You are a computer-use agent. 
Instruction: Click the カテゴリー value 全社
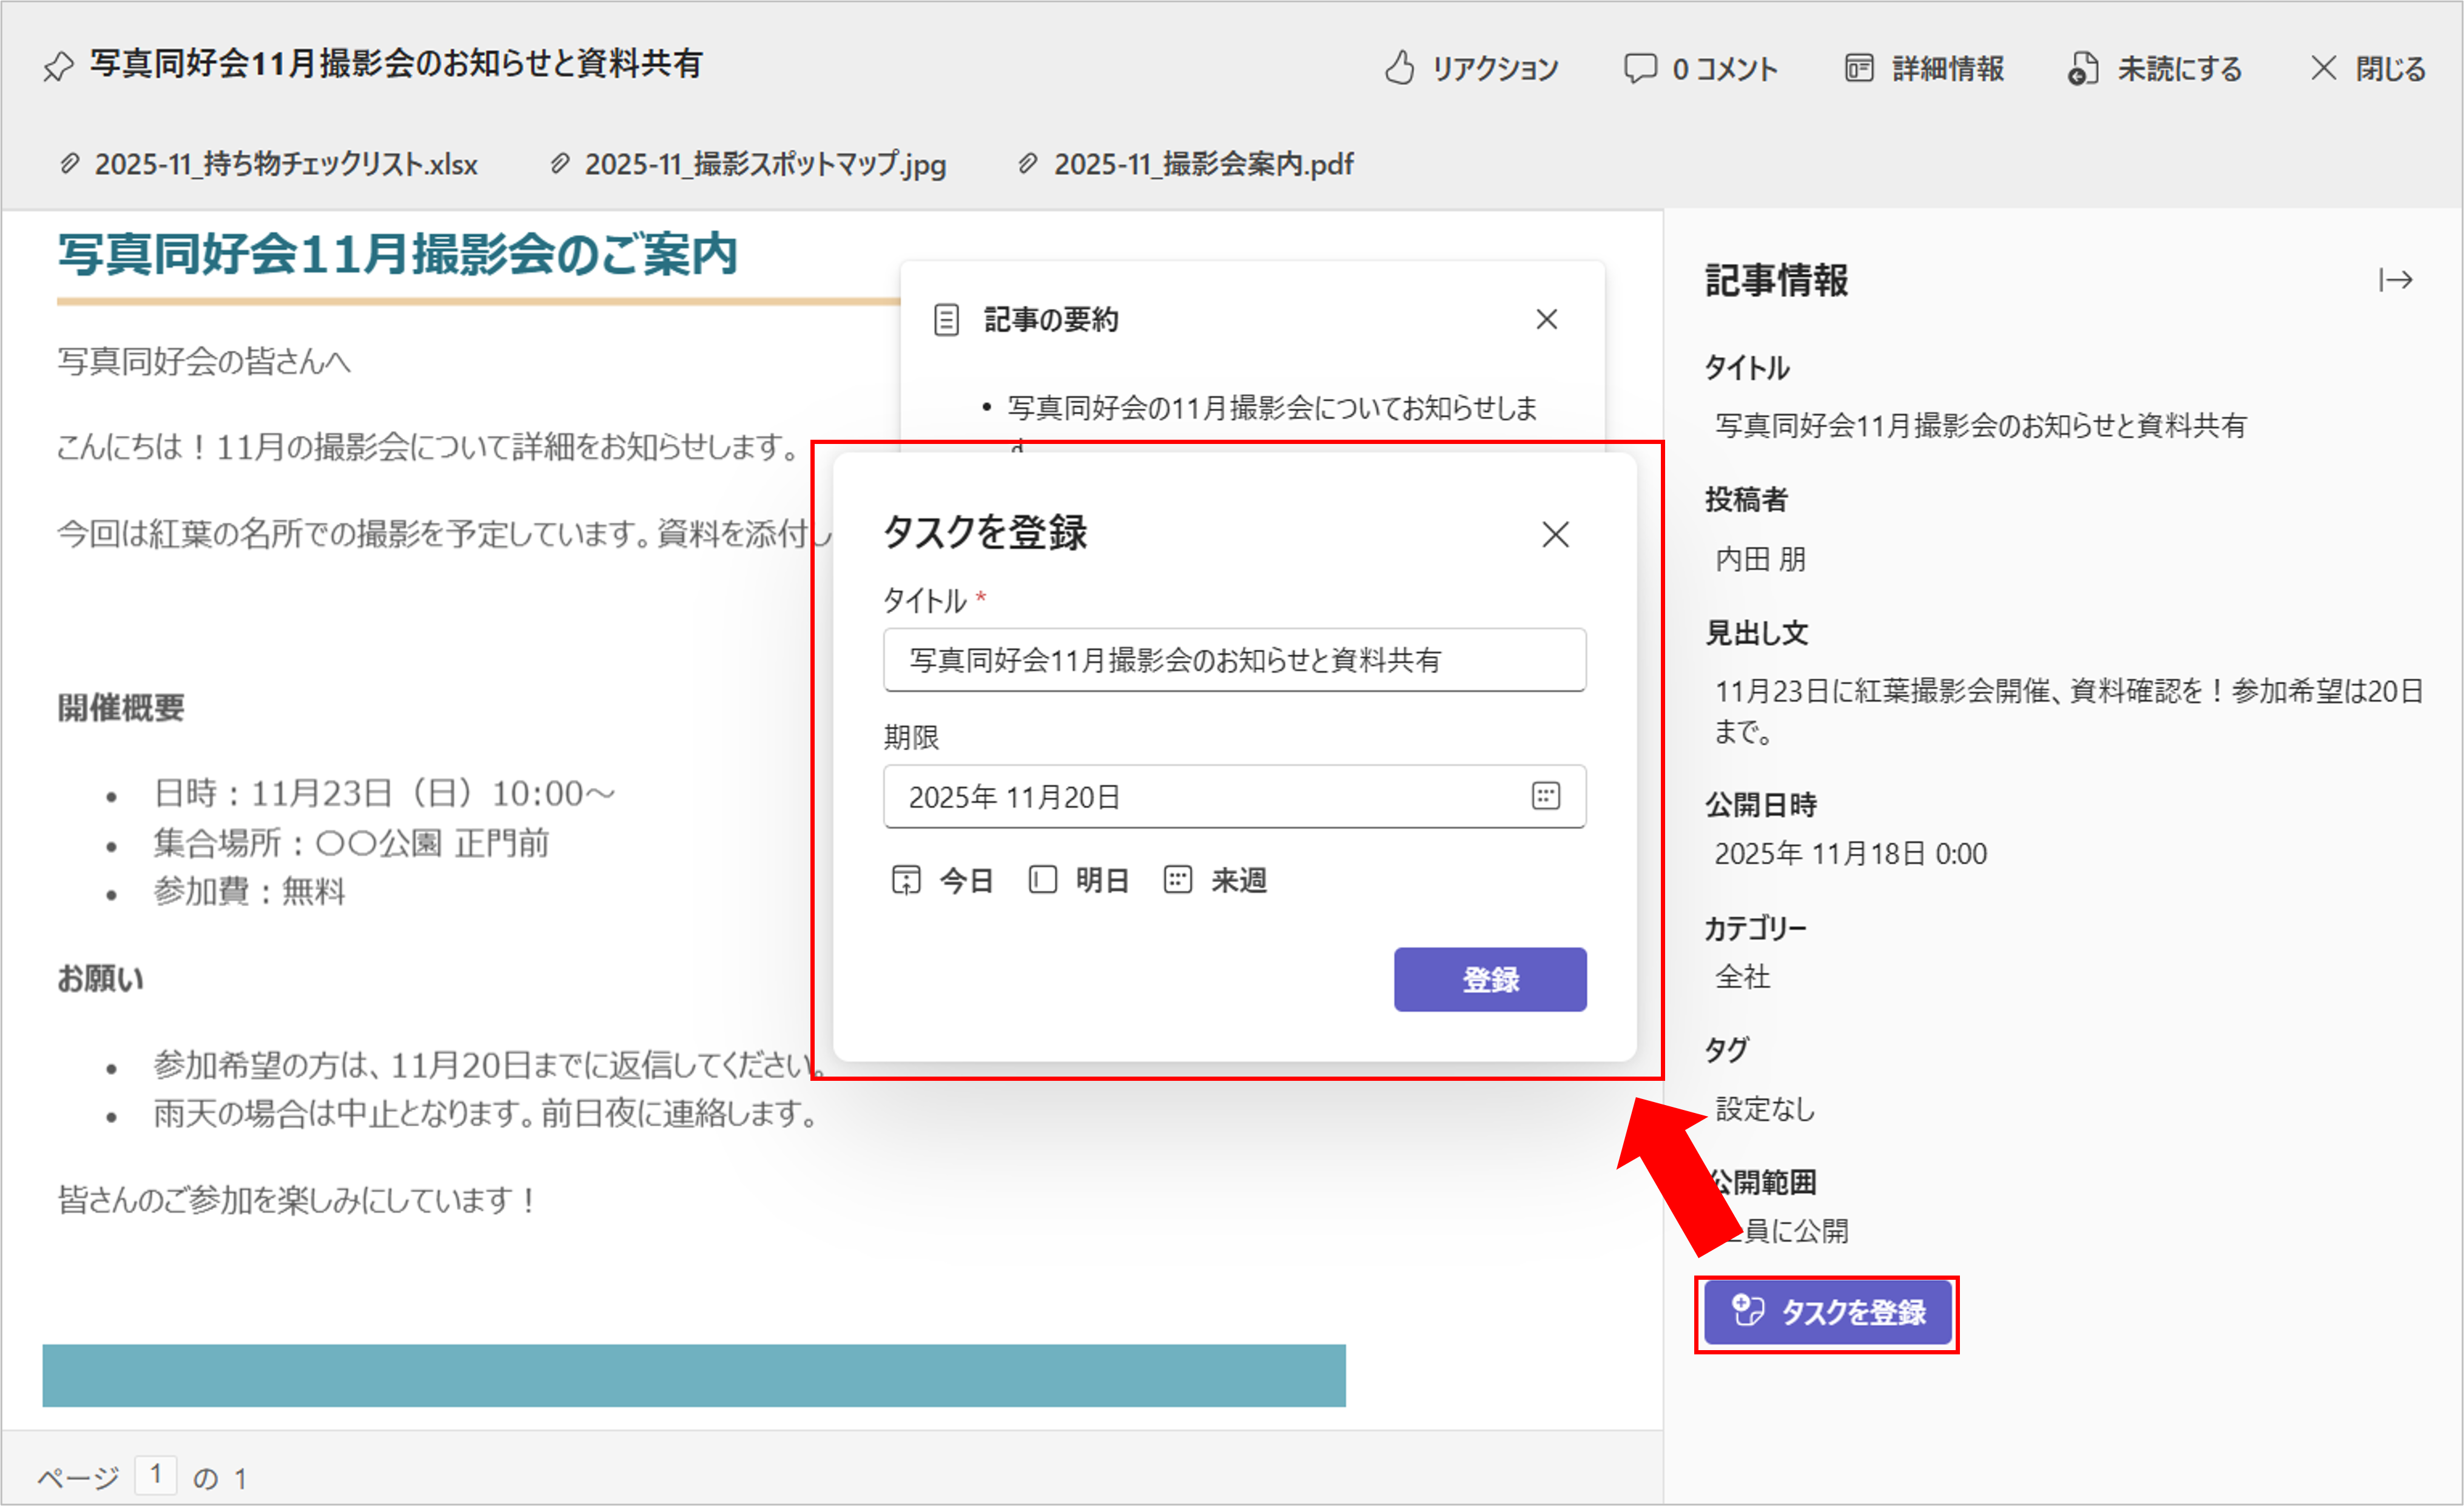point(1743,977)
